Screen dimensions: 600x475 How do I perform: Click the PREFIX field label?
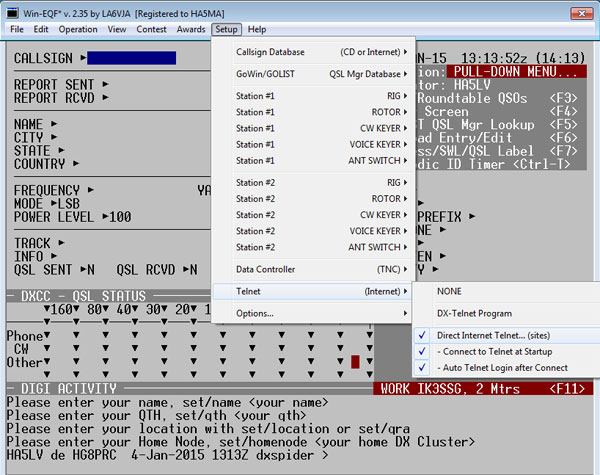(439, 217)
